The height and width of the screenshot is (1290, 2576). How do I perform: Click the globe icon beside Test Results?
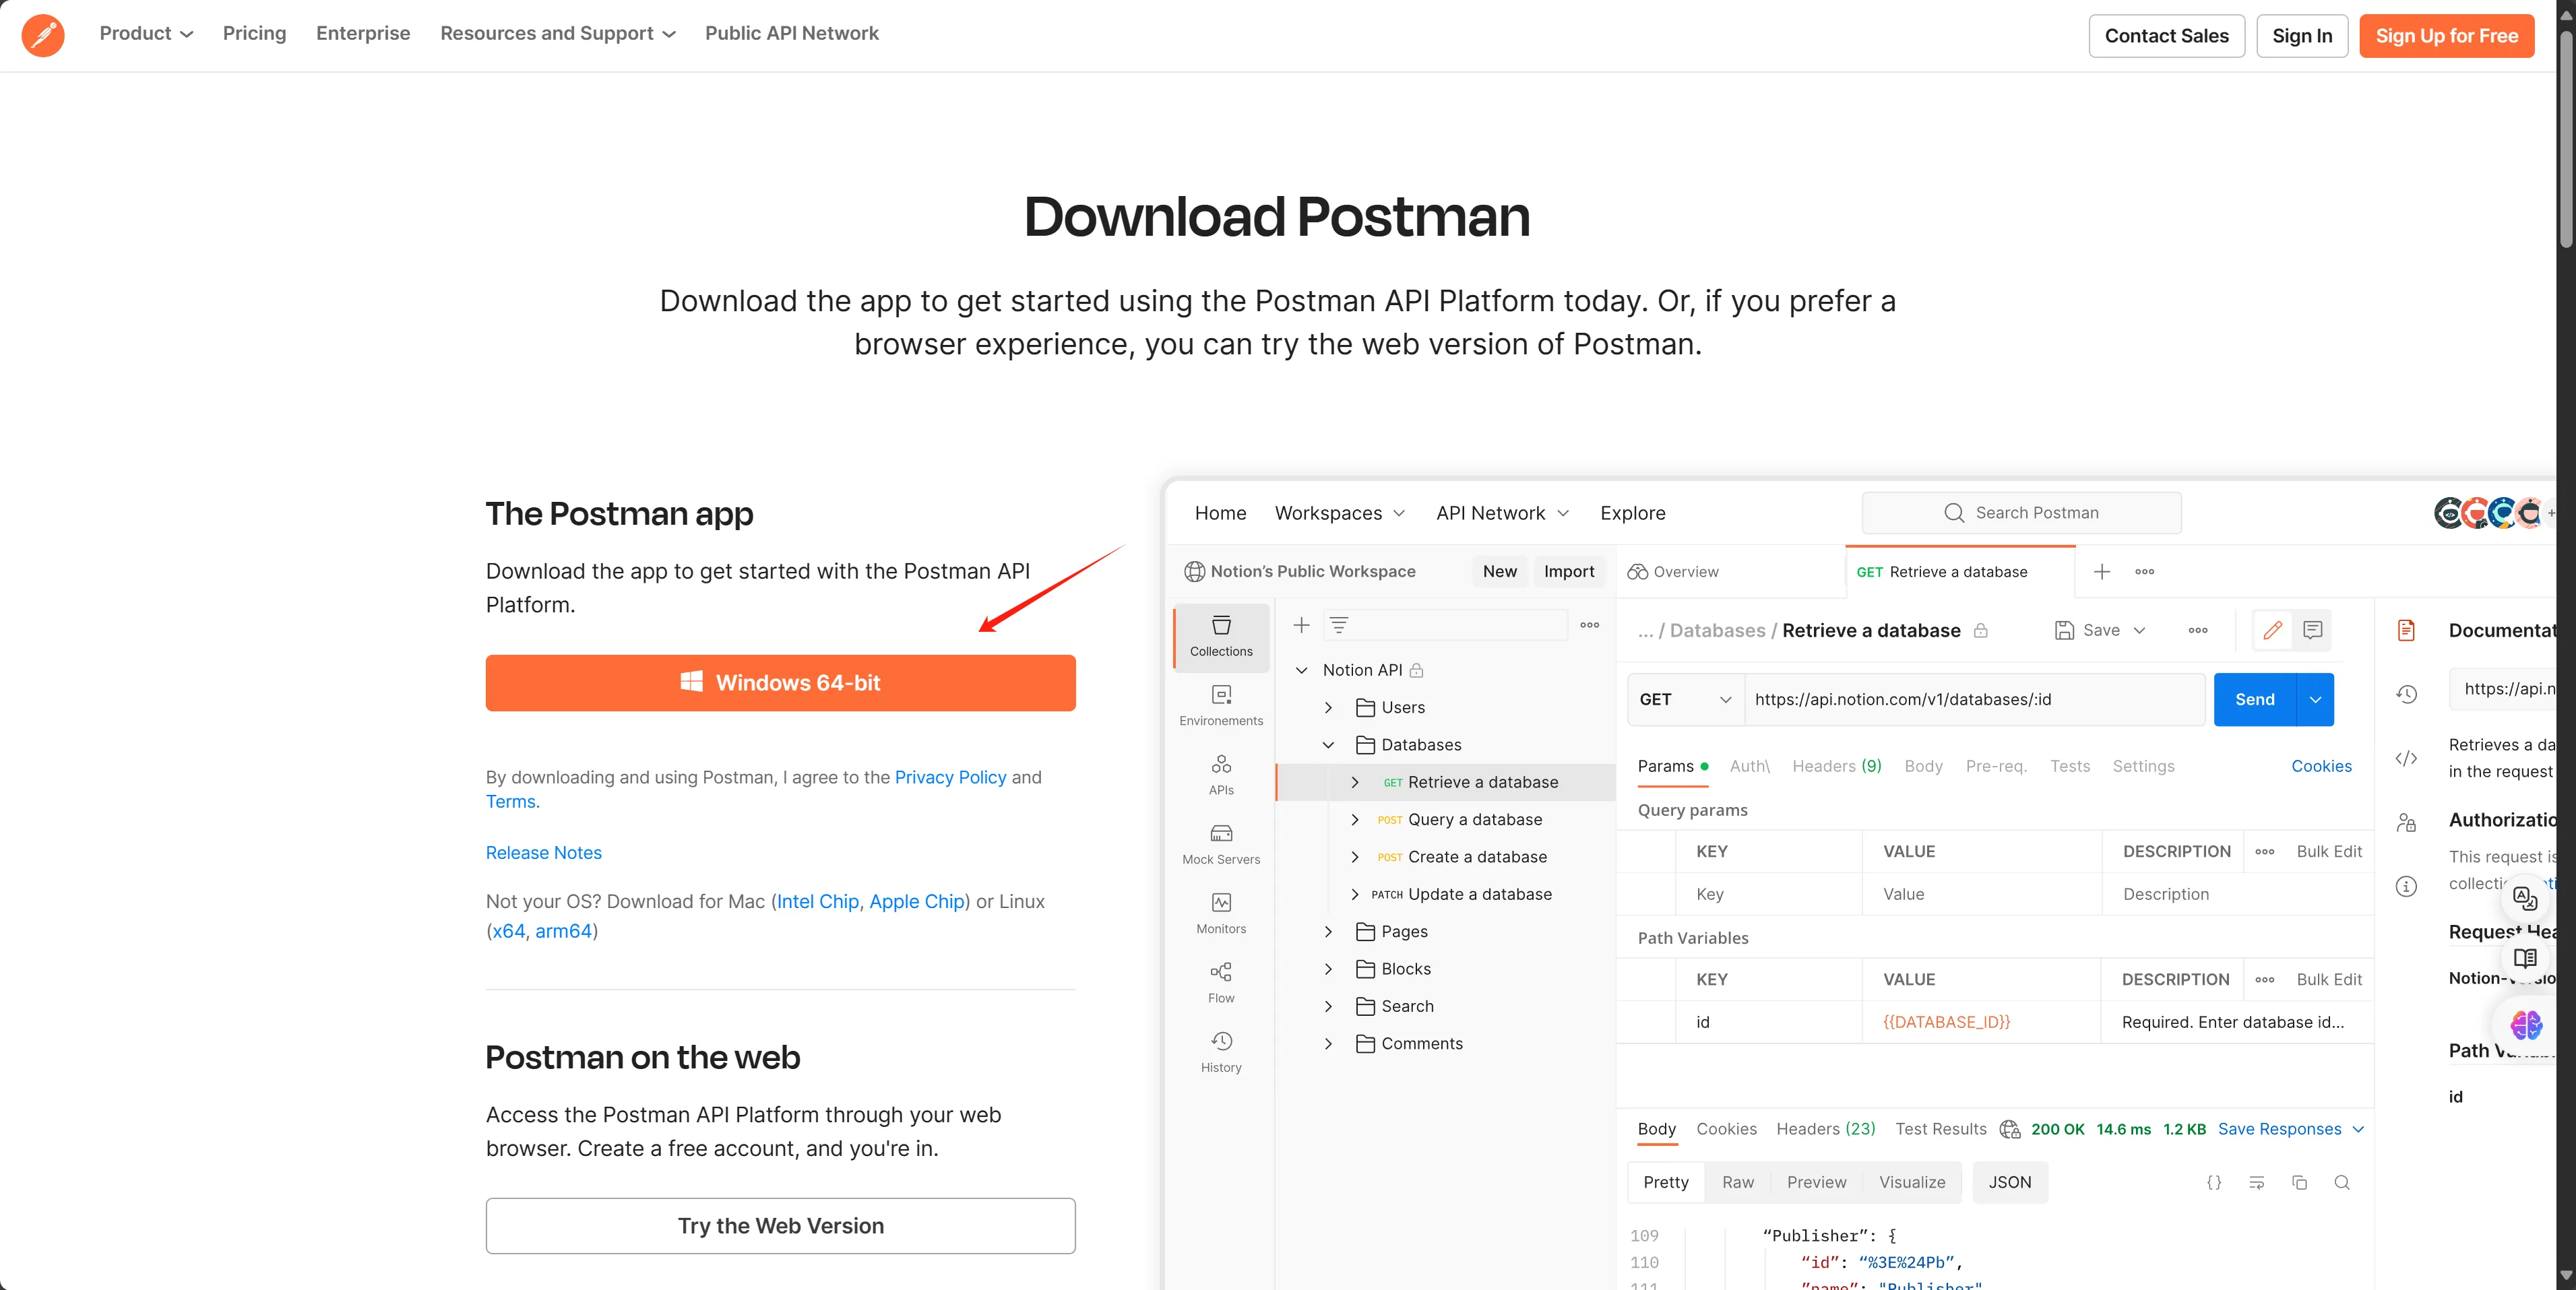(2010, 1129)
